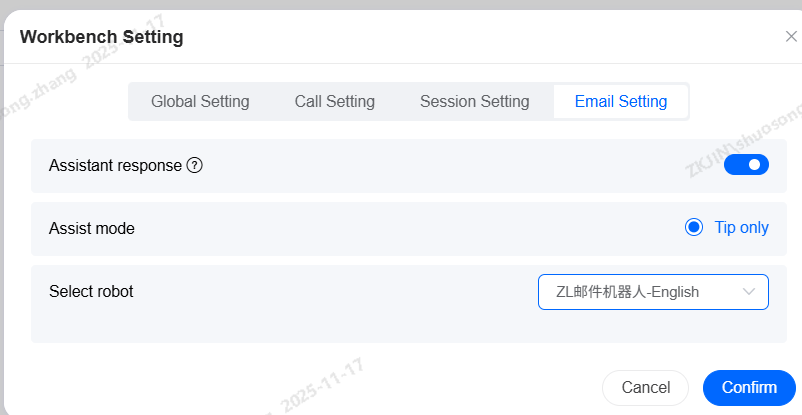Click the Assist mode label
This screenshot has width=802, height=415.
(x=92, y=228)
